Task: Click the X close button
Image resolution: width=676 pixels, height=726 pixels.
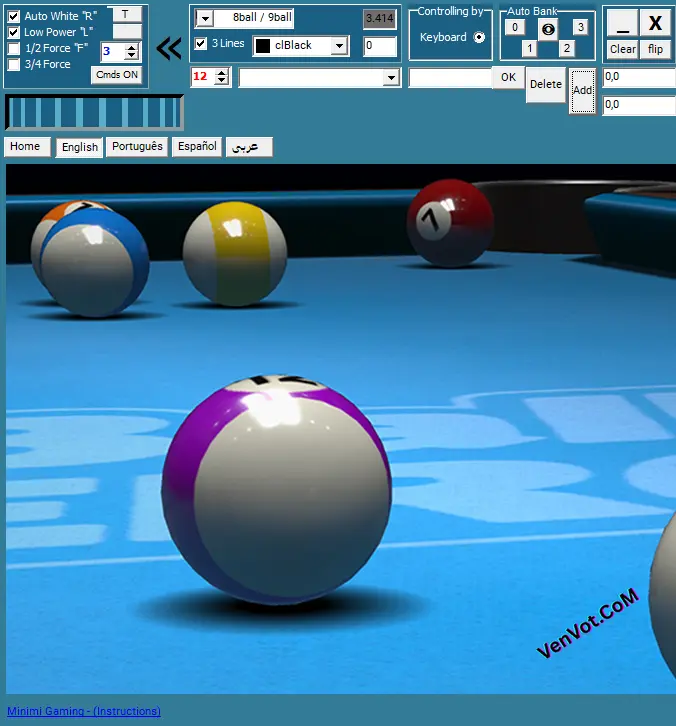Action: [x=655, y=23]
